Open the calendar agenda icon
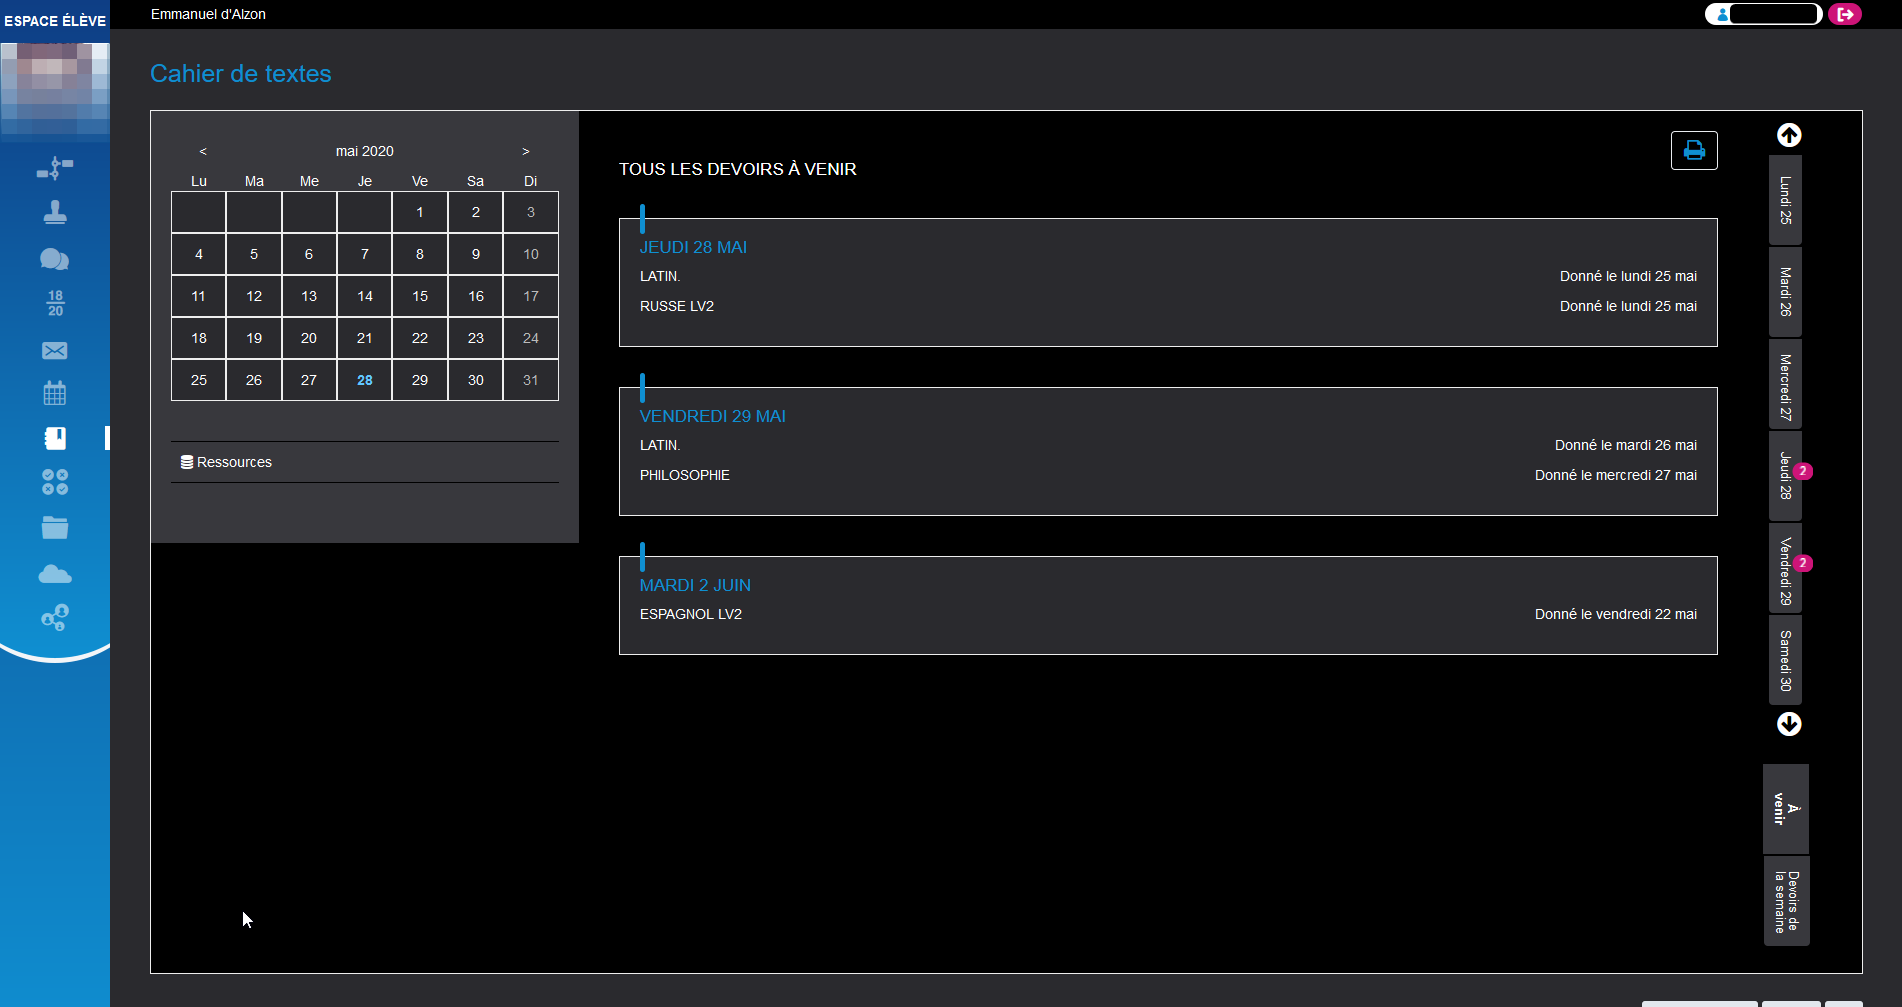The image size is (1902, 1007). tap(55, 393)
